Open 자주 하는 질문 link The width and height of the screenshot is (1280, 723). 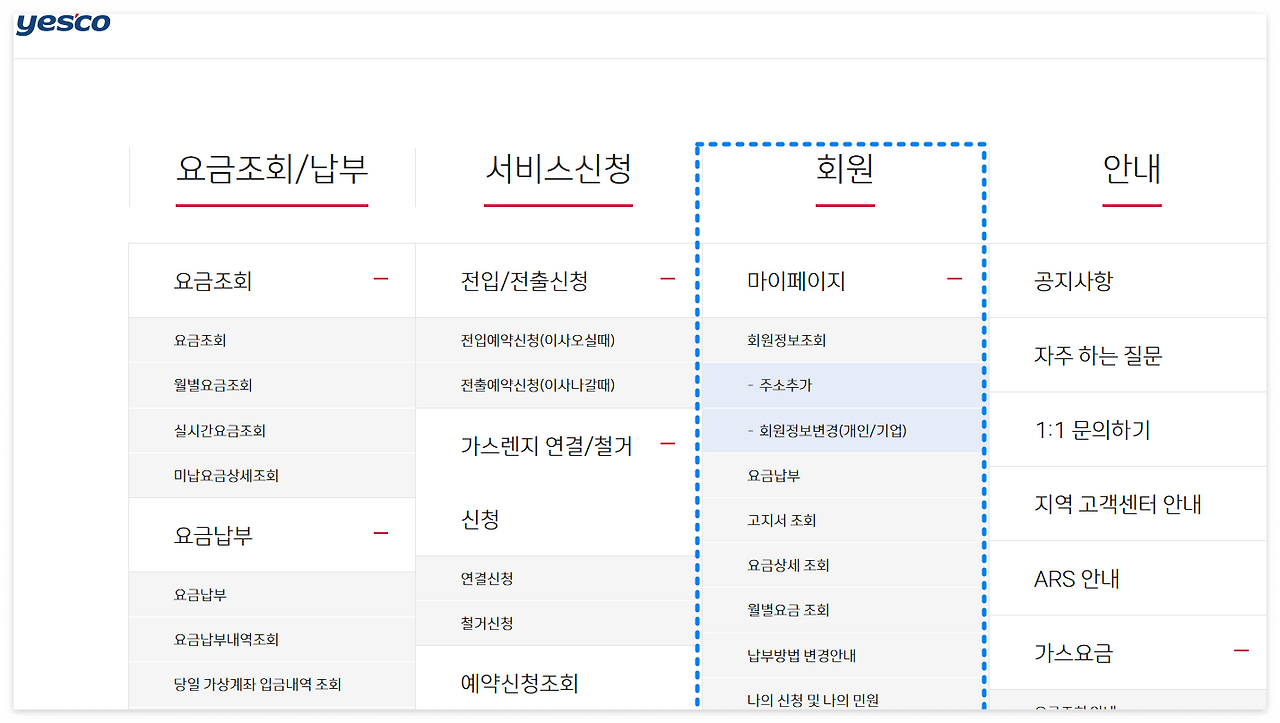[1098, 356]
